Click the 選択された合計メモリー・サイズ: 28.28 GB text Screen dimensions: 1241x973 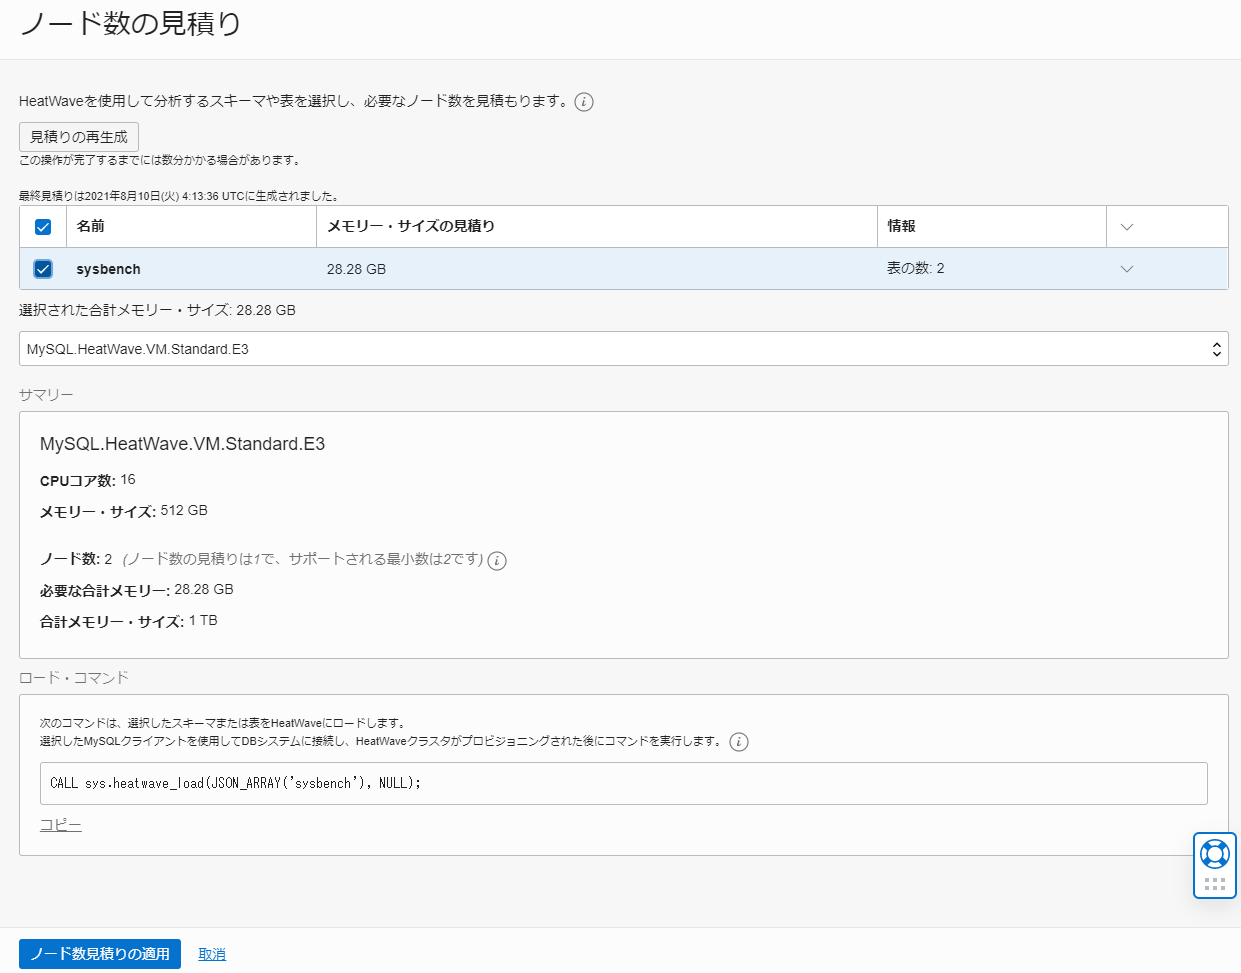pyautogui.click(x=157, y=310)
